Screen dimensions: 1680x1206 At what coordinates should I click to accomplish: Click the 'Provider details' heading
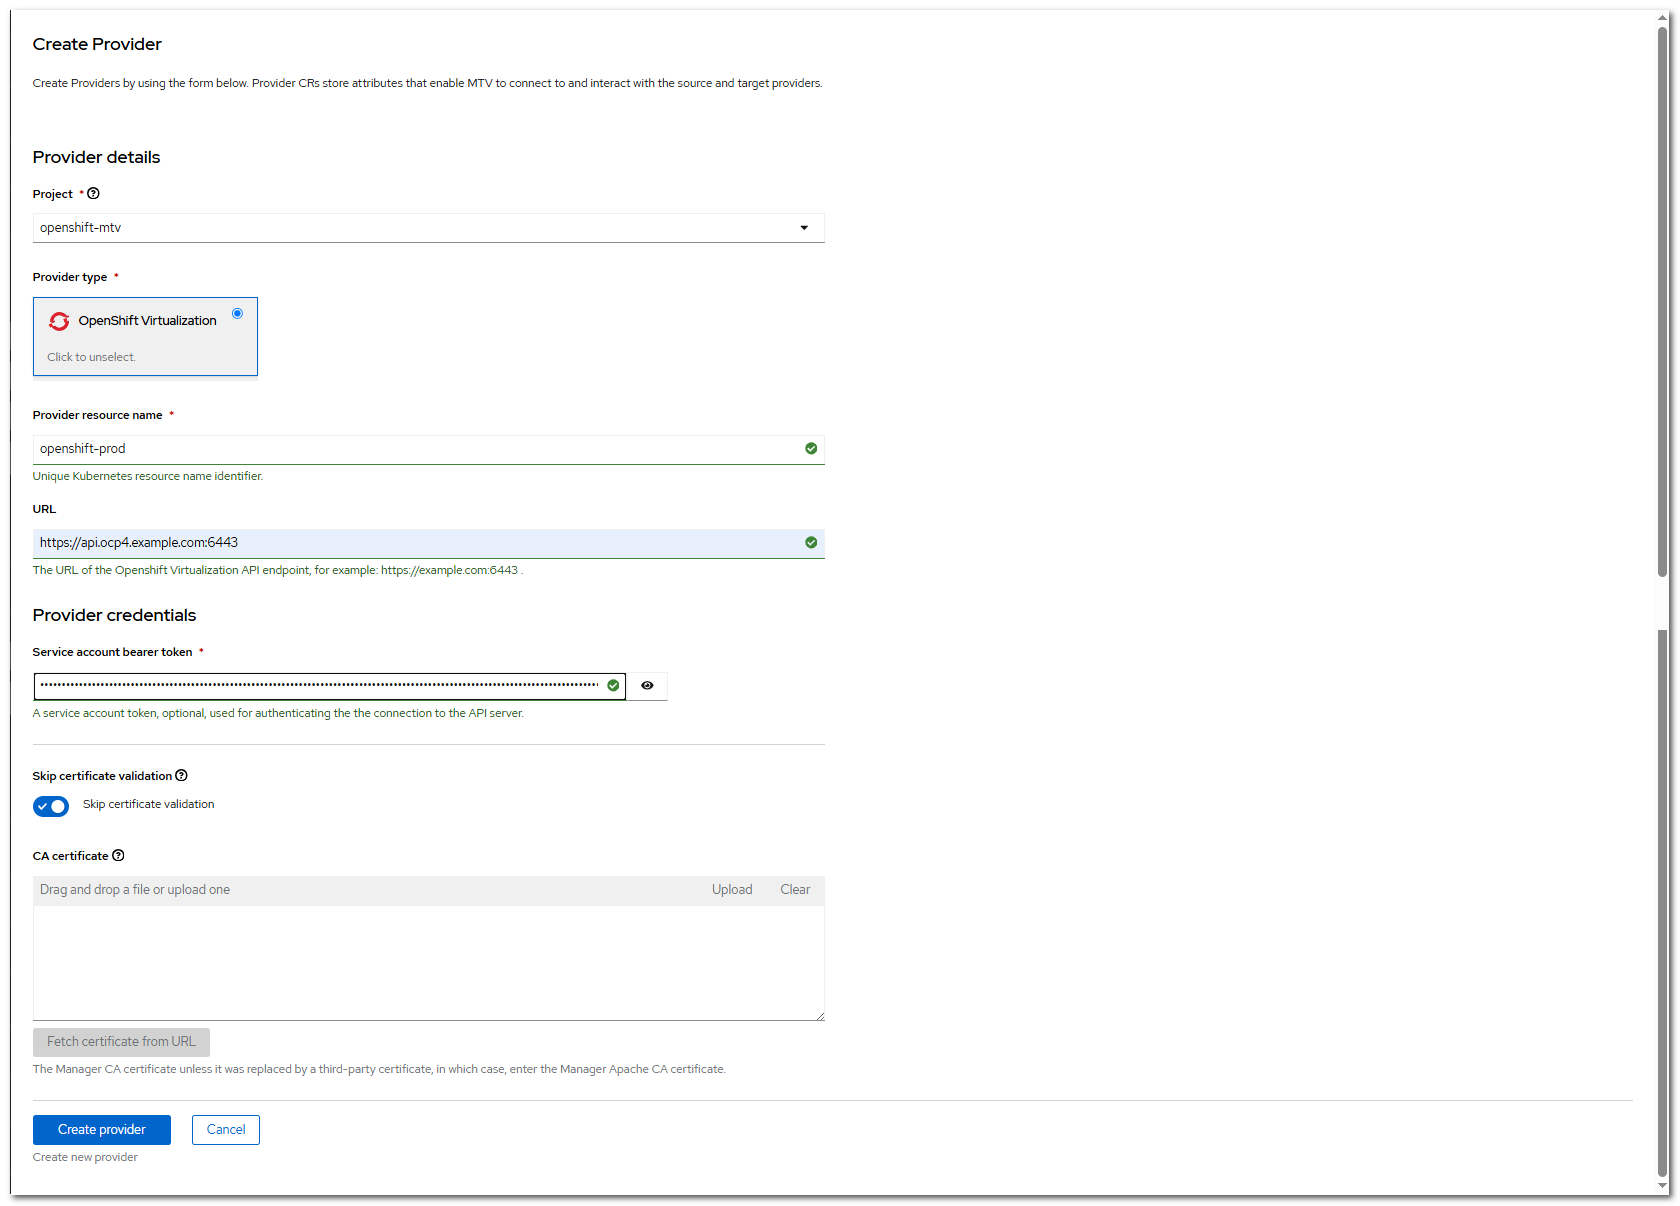[x=96, y=158]
